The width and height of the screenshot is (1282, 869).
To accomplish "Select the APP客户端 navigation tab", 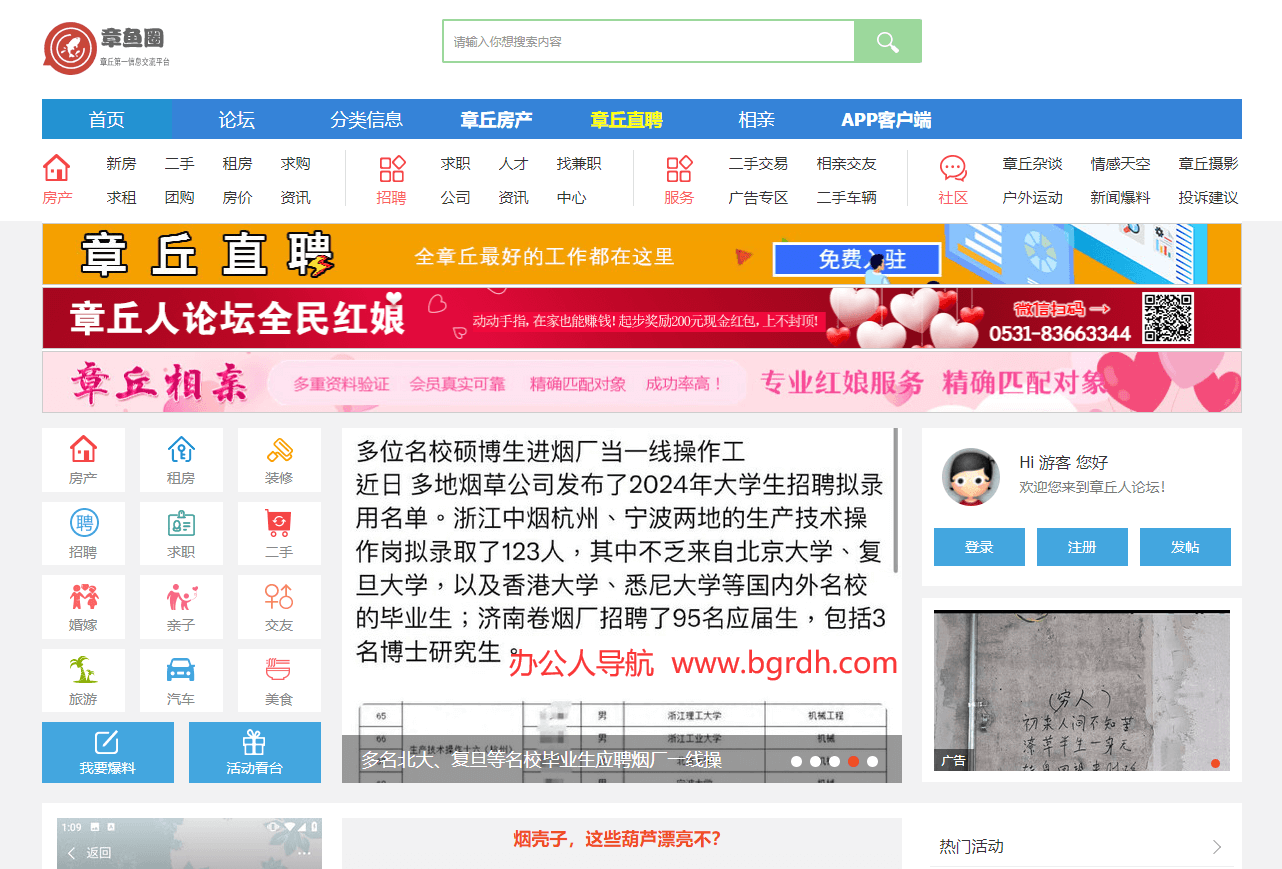I will (887, 119).
